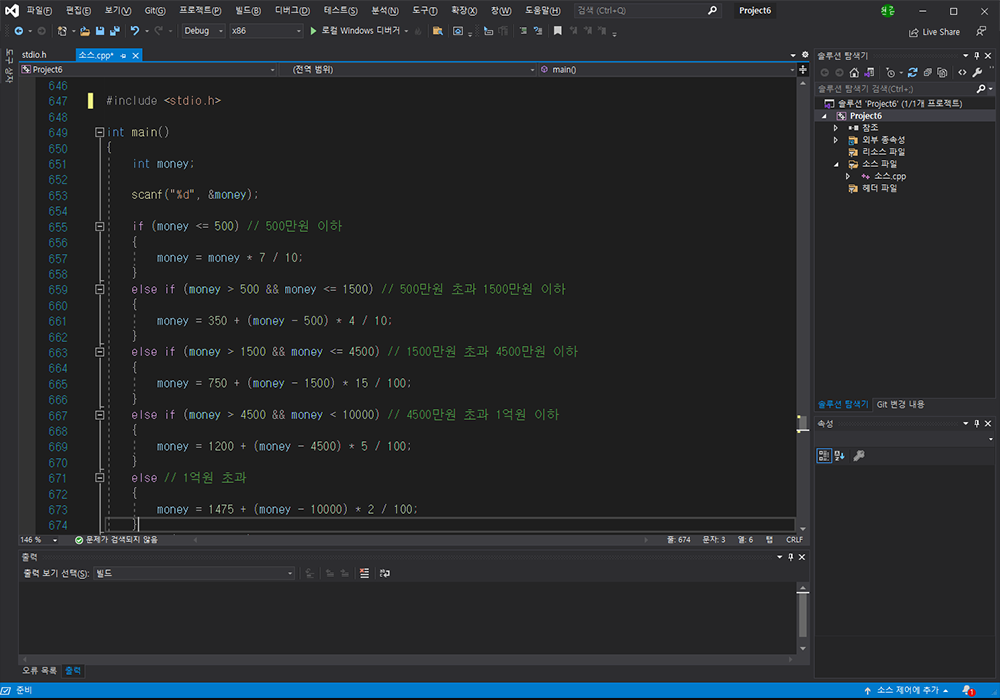Expand the 소스.cpp tree node arrow

[848, 177]
